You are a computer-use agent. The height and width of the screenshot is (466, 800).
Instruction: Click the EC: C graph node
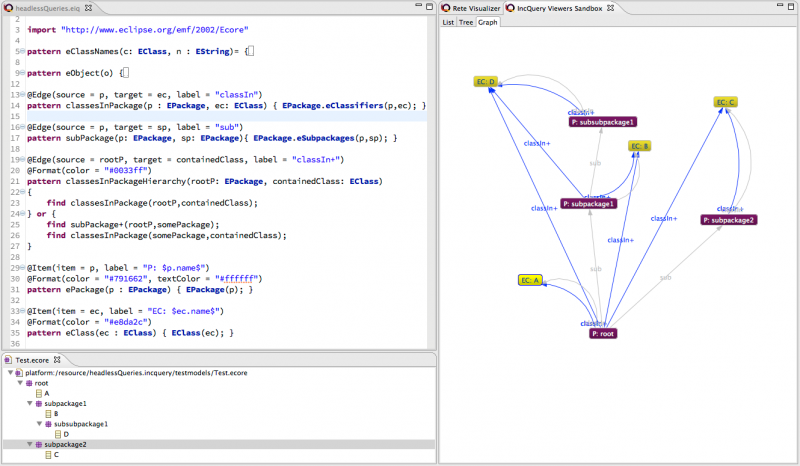(x=725, y=102)
